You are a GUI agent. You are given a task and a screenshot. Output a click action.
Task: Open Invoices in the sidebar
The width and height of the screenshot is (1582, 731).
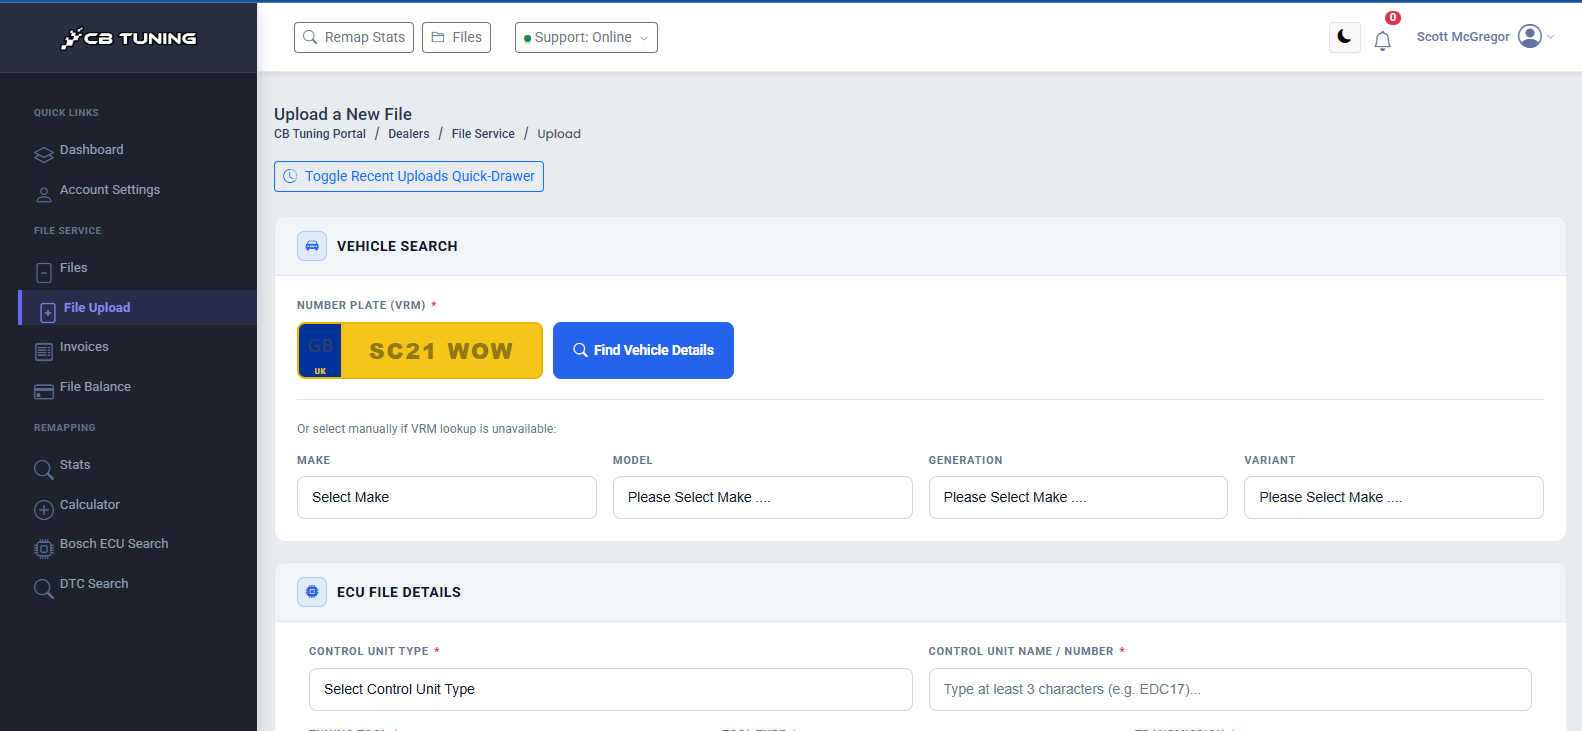click(x=84, y=347)
